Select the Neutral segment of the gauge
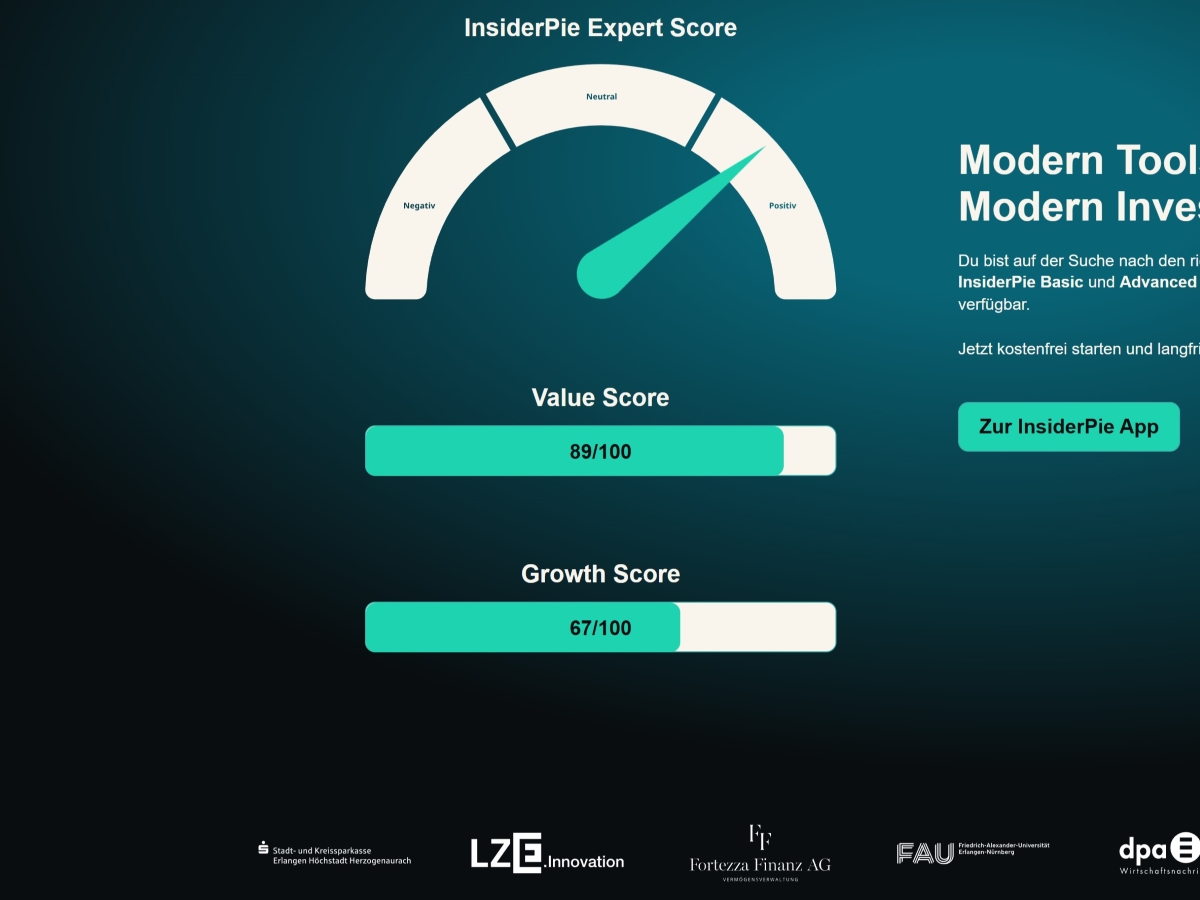Viewport: 1200px width, 900px height. (601, 106)
